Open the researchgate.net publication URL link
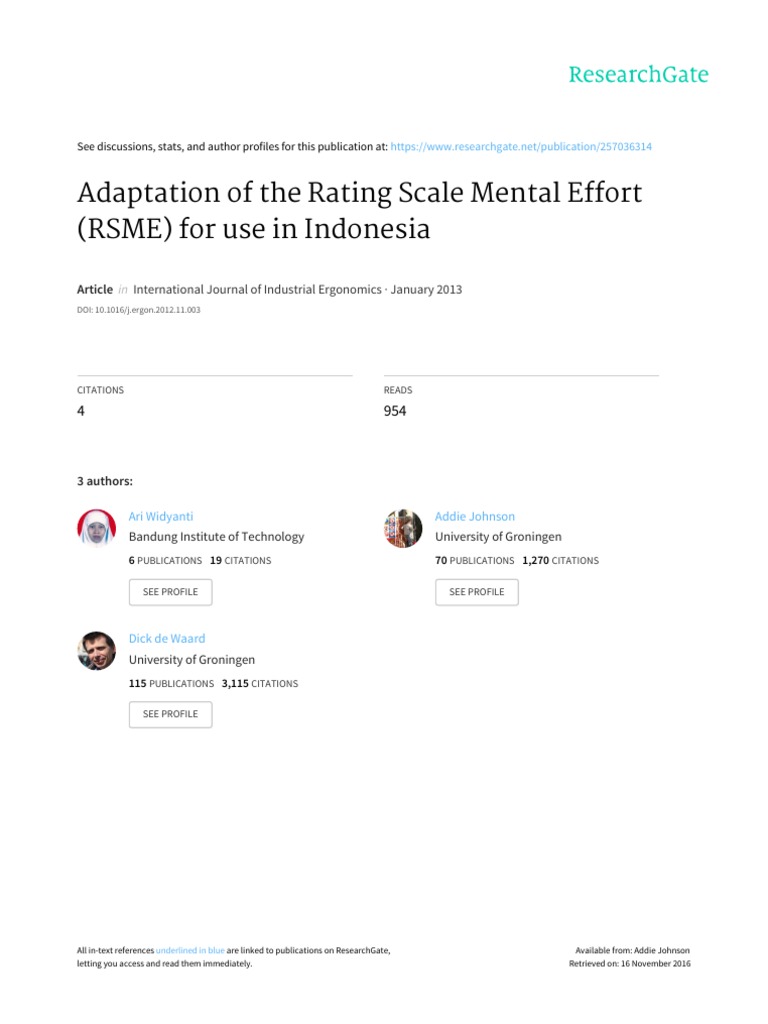Image resolution: width=768 pixels, height=1024 pixels. pyautogui.click(x=520, y=147)
